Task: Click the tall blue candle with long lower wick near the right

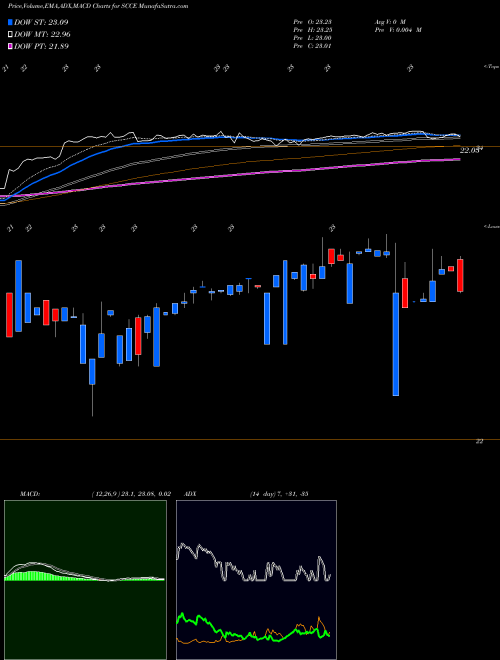Action: click(396, 344)
